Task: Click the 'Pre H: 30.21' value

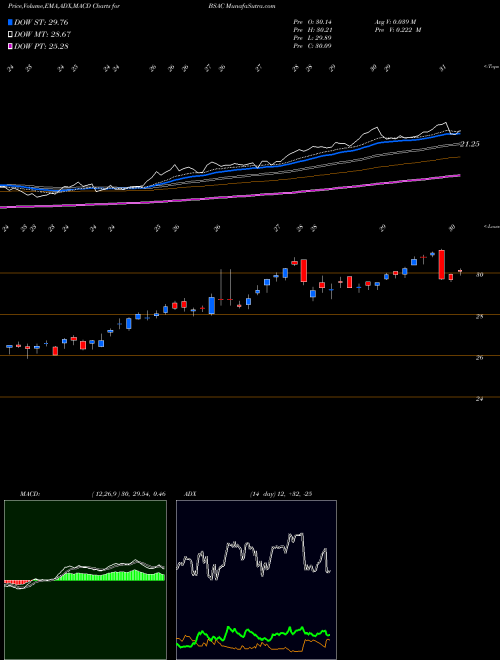Action: tap(312, 30)
